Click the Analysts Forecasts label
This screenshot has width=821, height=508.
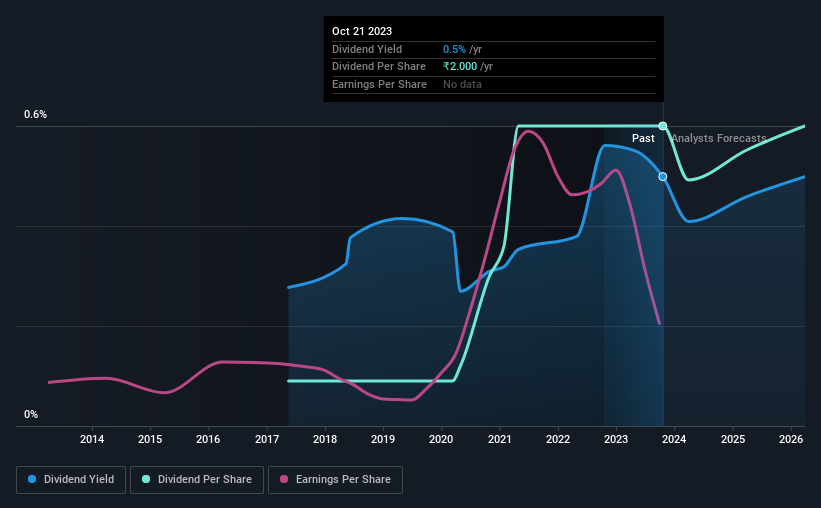[x=718, y=138]
